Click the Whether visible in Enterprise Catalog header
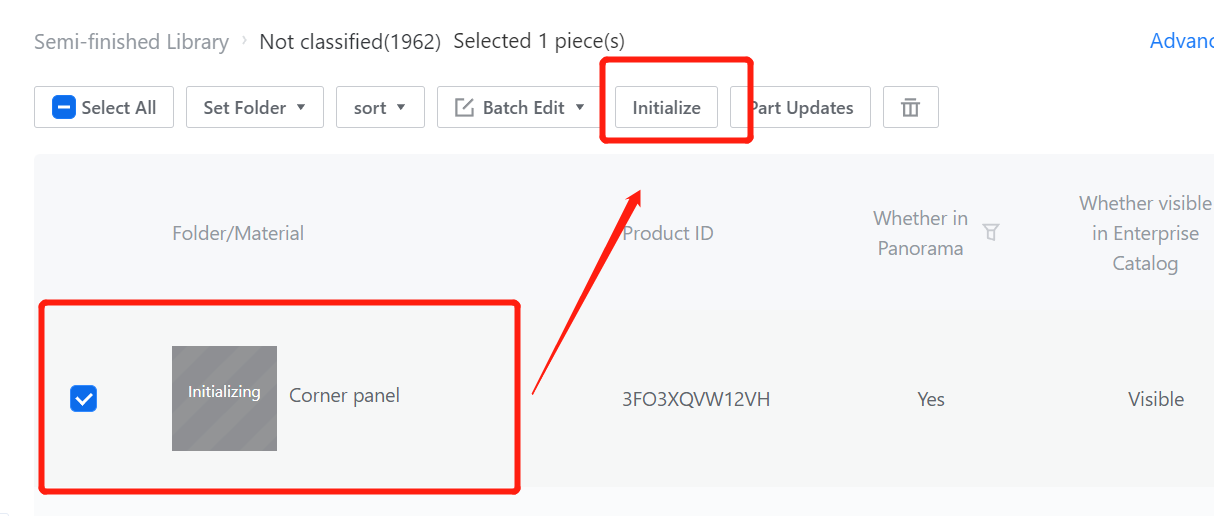The width and height of the screenshot is (1214, 516). point(1145,233)
